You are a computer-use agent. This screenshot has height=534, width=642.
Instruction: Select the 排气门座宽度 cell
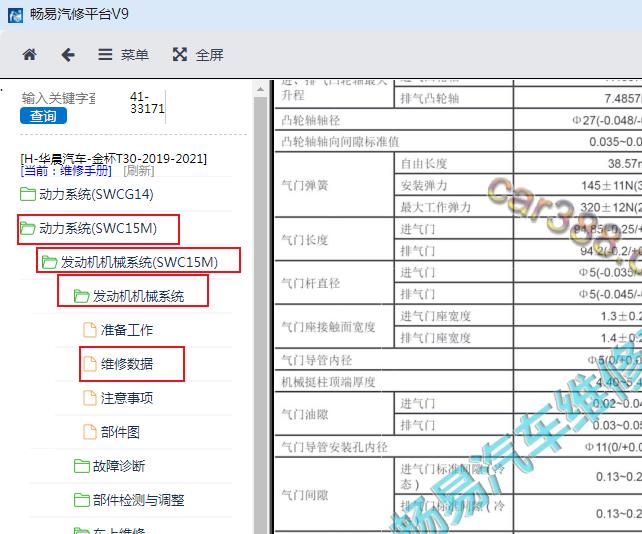click(454, 338)
